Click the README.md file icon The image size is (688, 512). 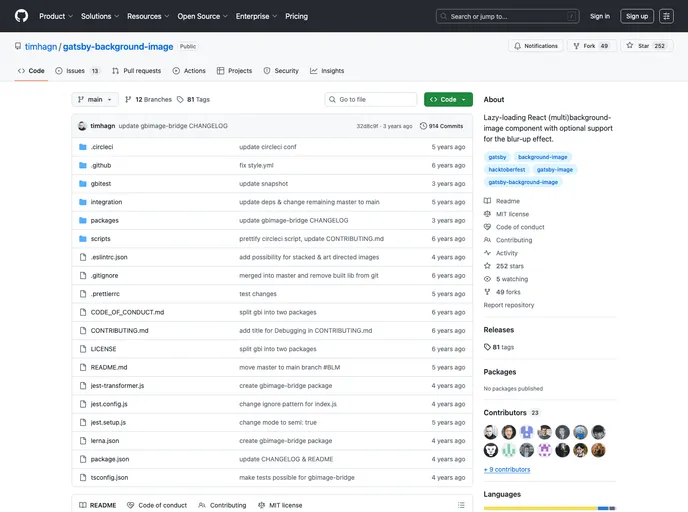[82, 367]
